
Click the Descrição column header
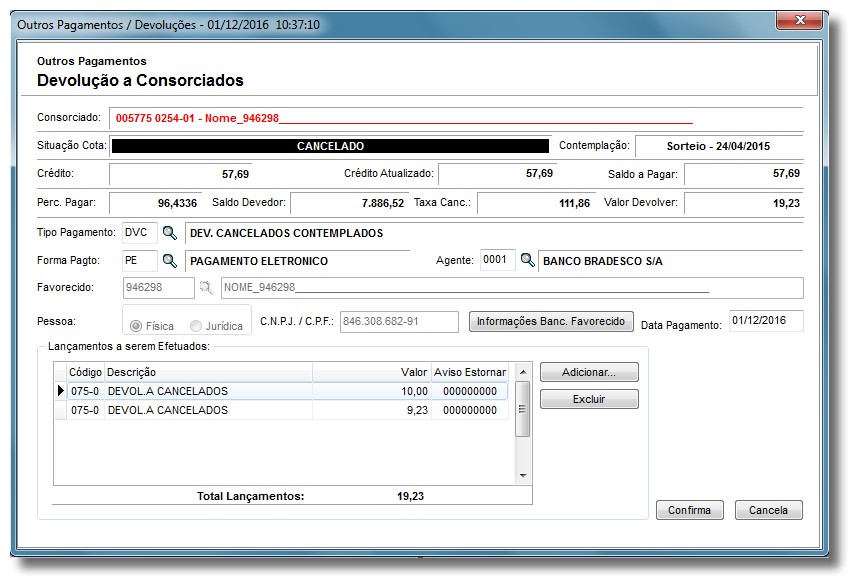click(x=208, y=372)
